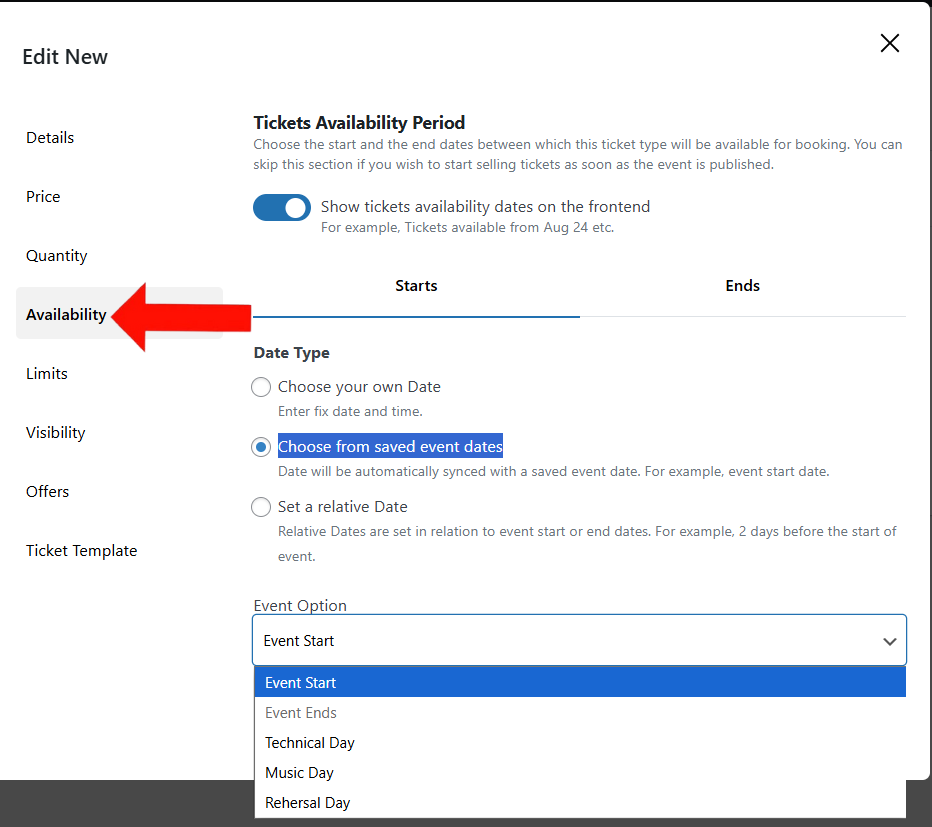The image size is (932, 827).
Task: Choose Event Start from dropdown list
Action: [x=301, y=683]
